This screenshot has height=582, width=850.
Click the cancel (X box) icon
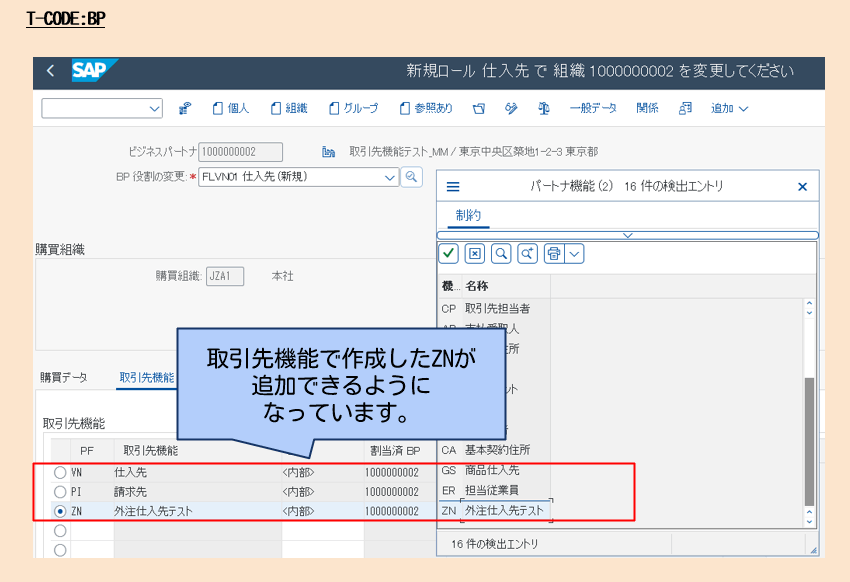(x=475, y=254)
